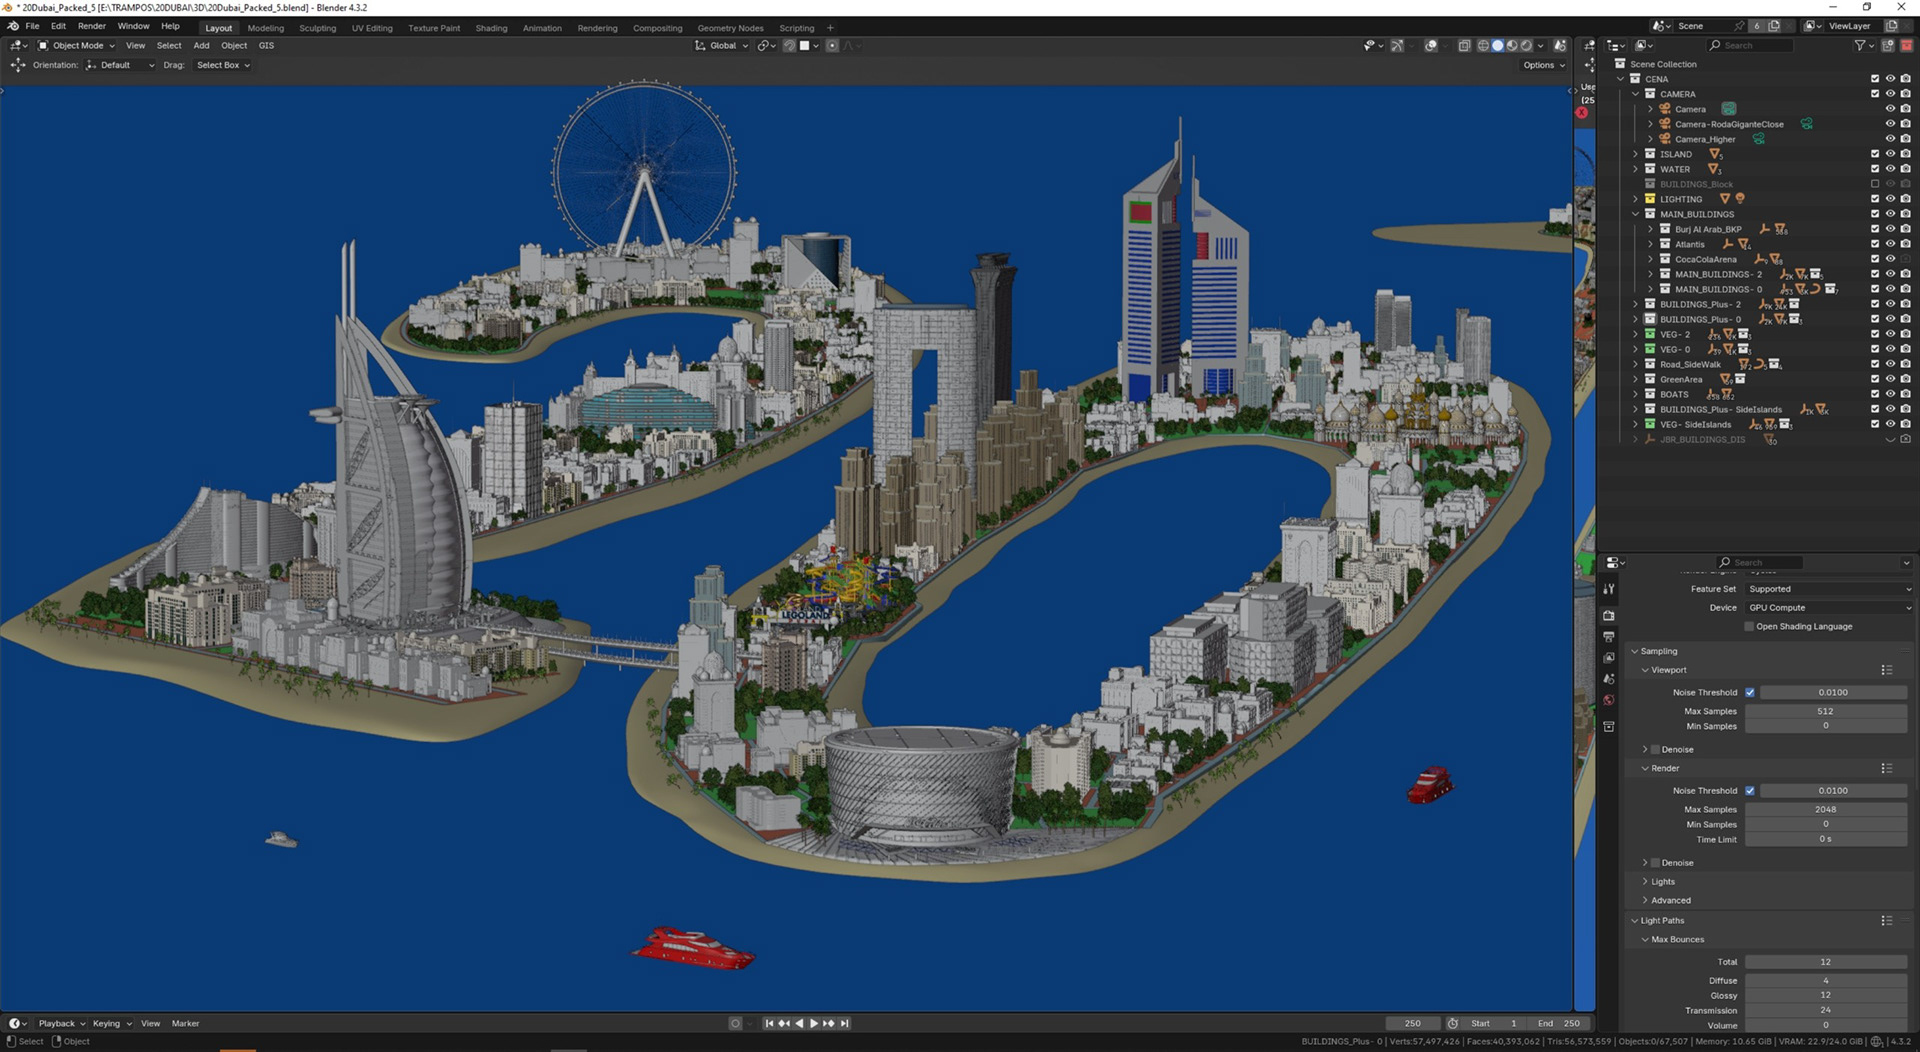This screenshot has width=1920, height=1052.
Task: Open the Collection properties tab
Action: pos(1609,726)
